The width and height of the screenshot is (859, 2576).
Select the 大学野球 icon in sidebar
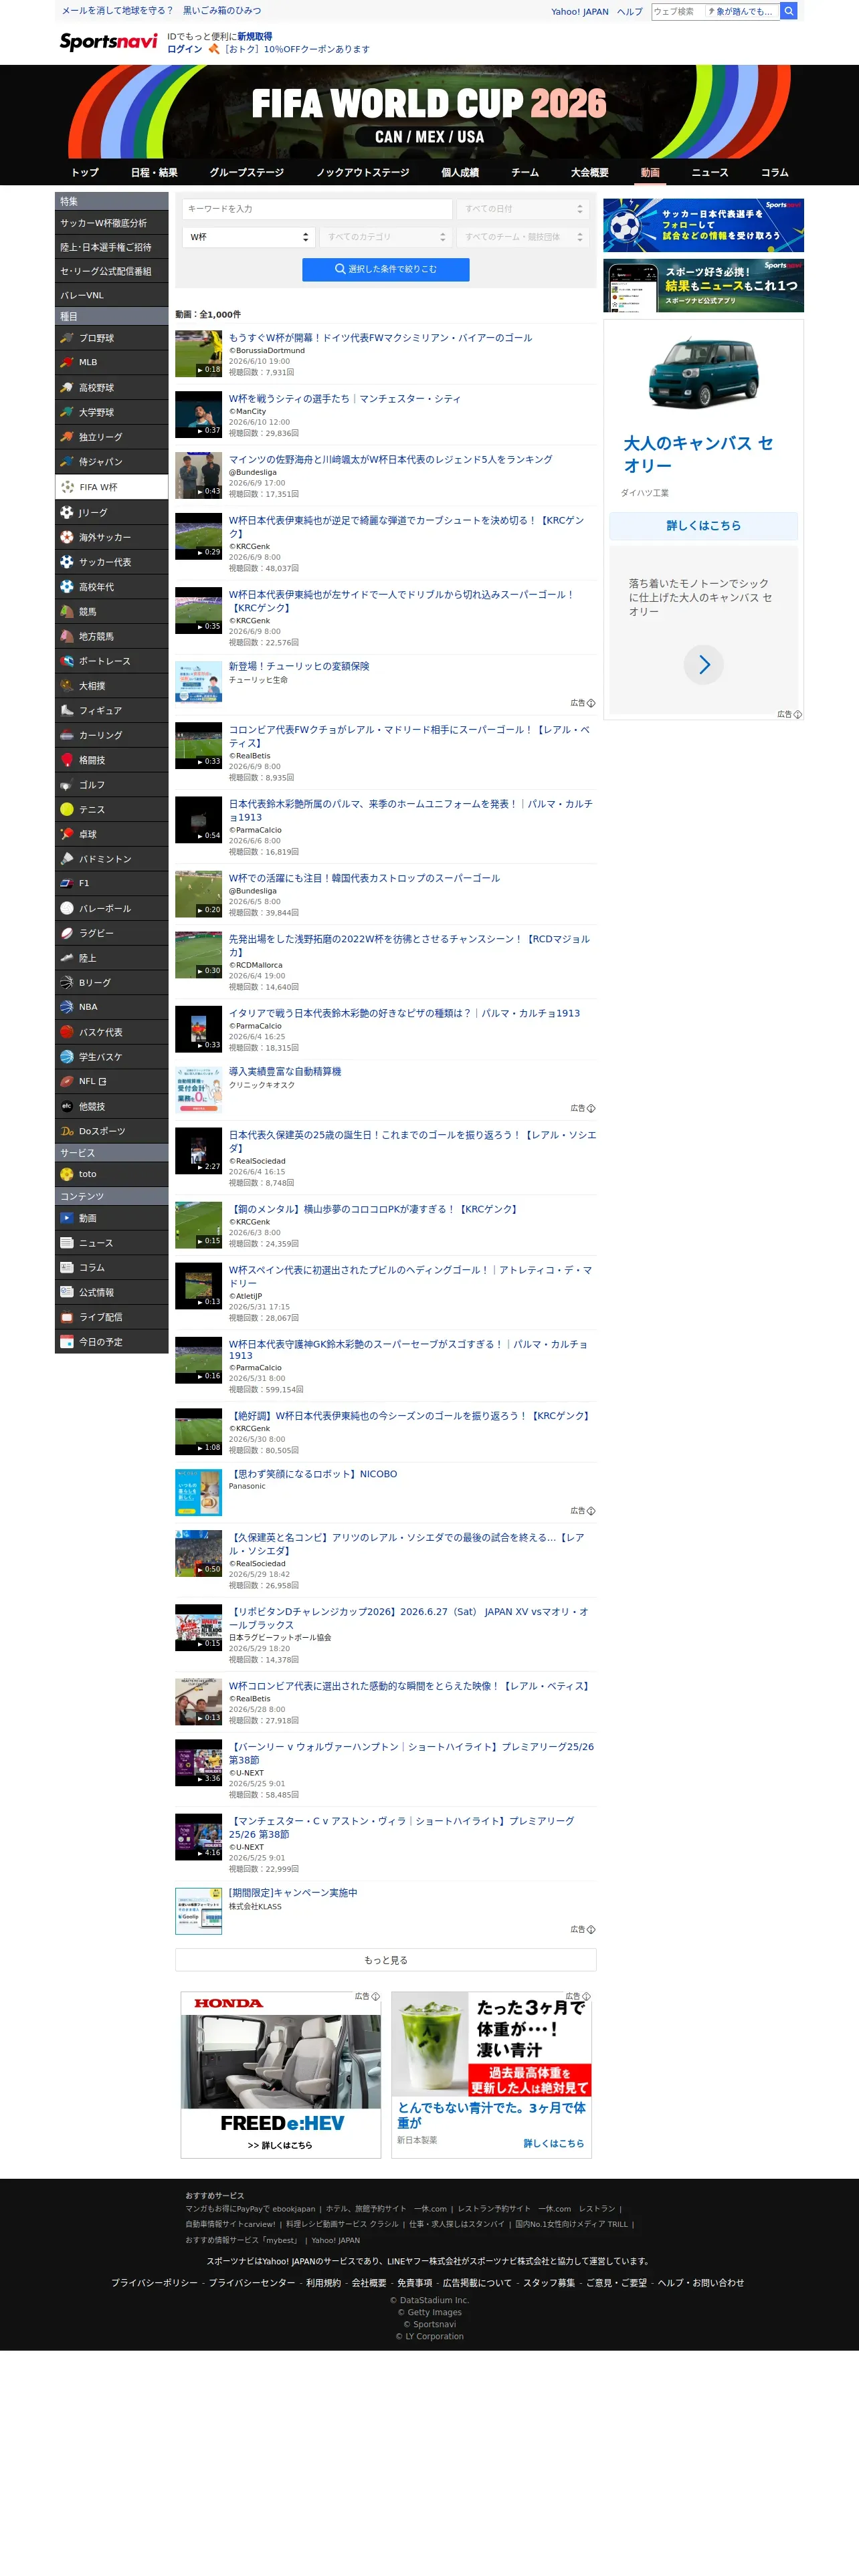point(67,412)
